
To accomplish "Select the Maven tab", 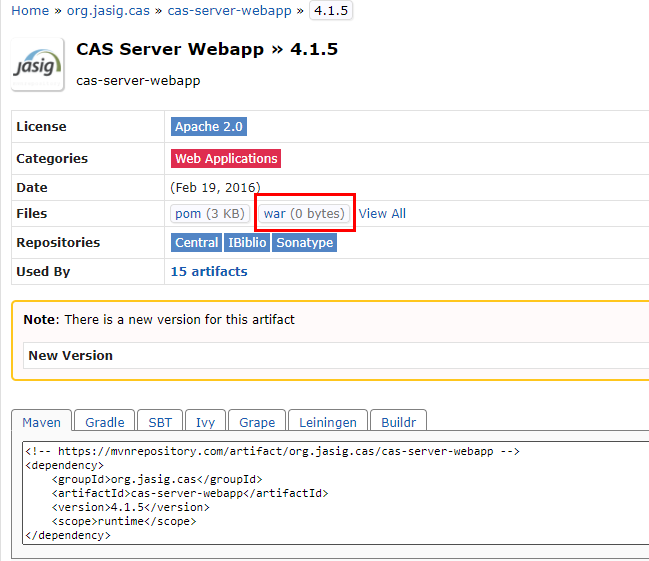I will (x=41, y=422).
